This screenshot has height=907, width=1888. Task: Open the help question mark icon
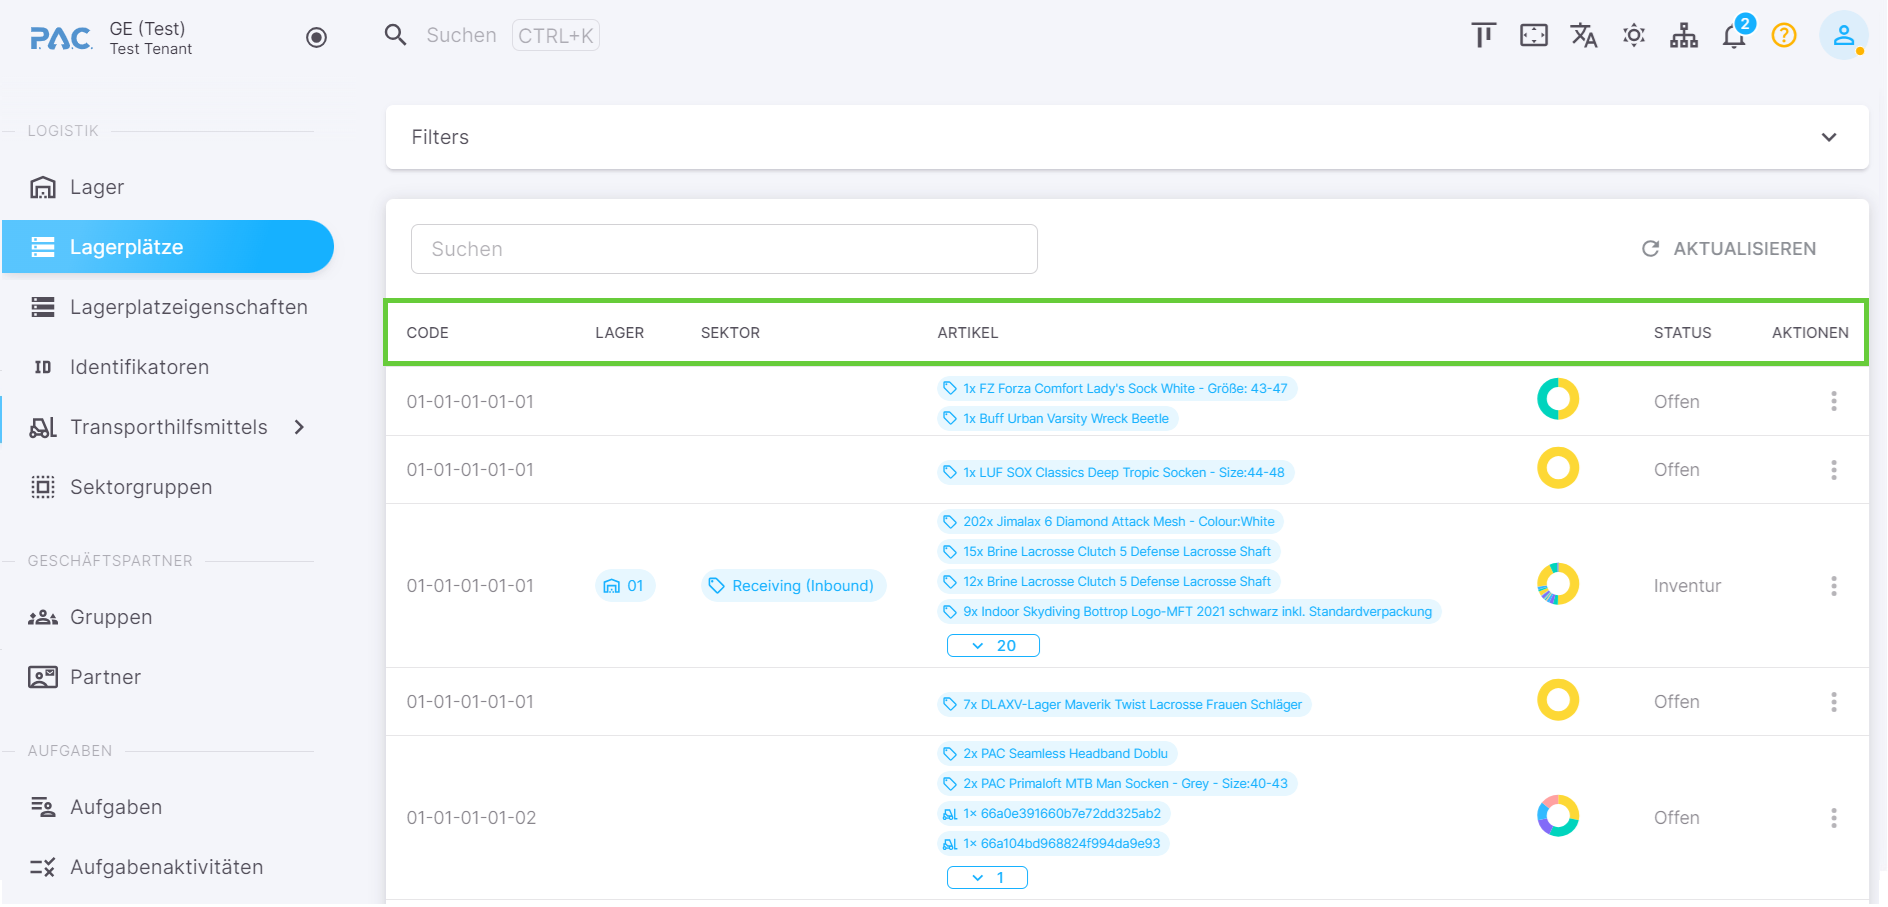point(1784,36)
